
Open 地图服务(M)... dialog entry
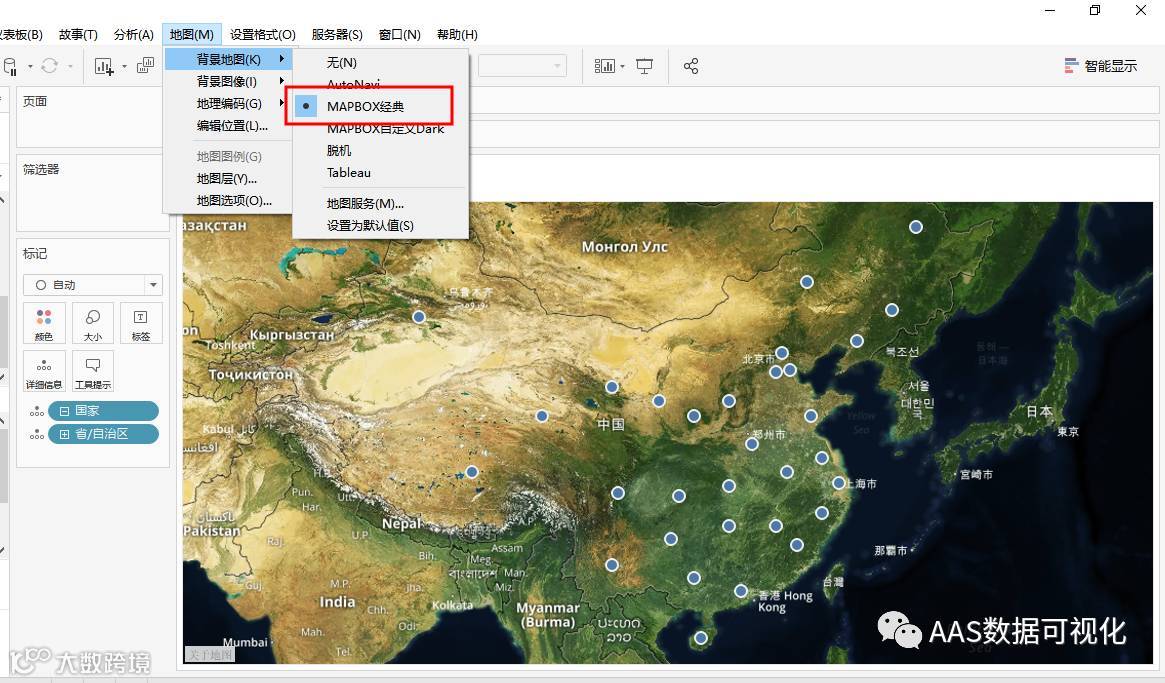coord(380,203)
